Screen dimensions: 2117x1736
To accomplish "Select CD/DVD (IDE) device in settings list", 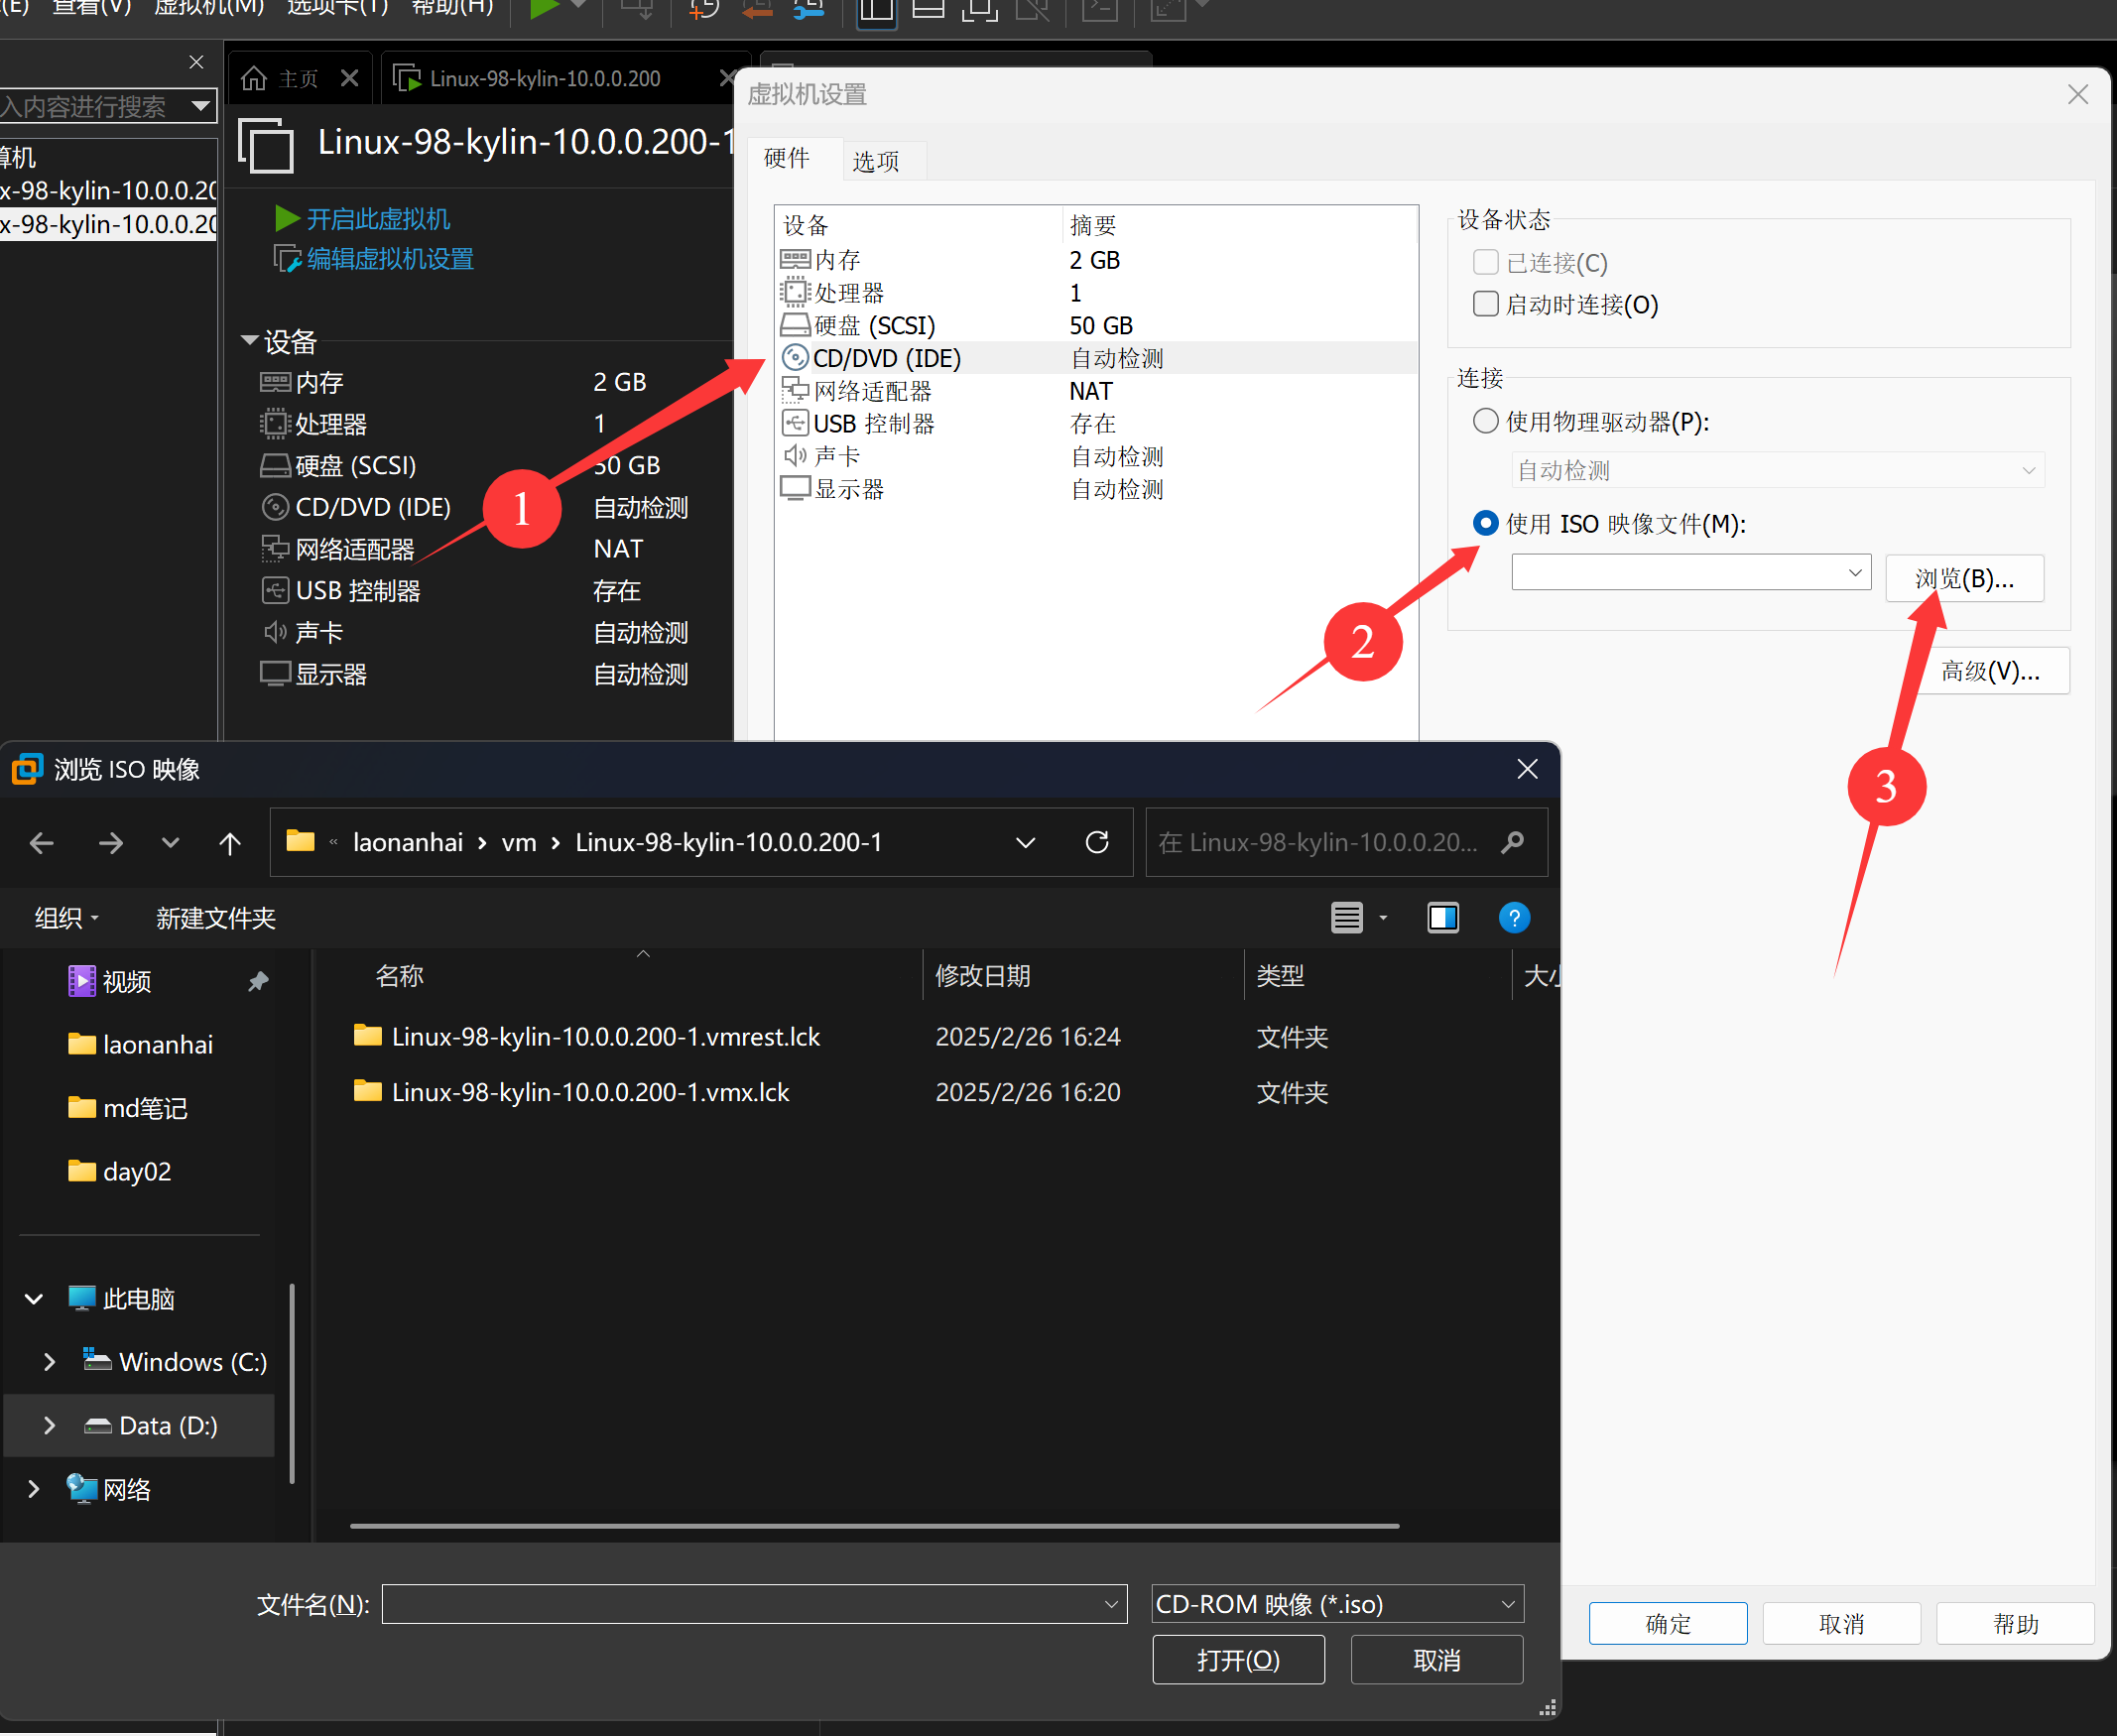I will coord(886,358).
